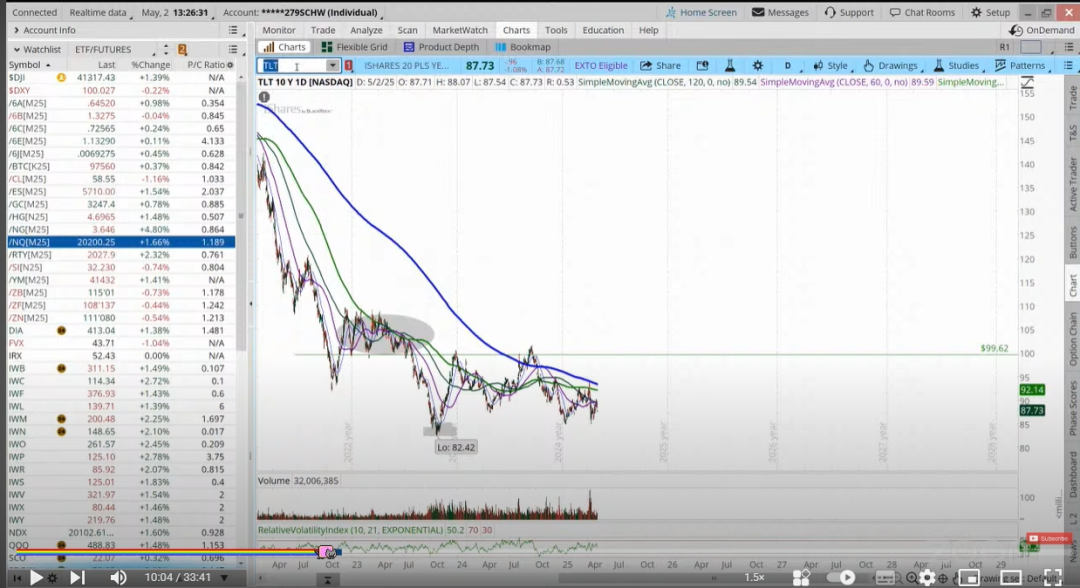The width and height of the screenshot is (1080, 588).
Task: Click the right-axis price scale toggle icon
Action: pyautogui.click(x=1027, y=83)
